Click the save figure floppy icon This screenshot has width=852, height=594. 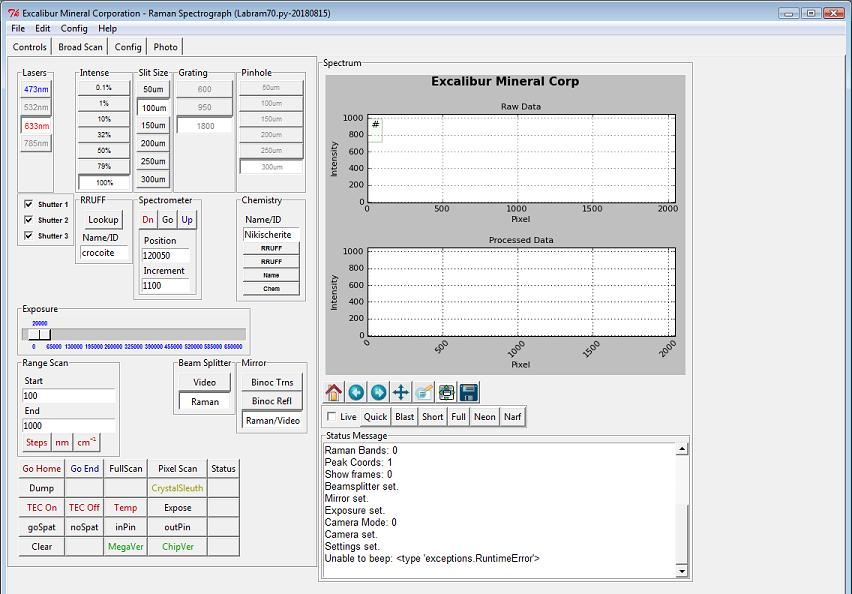469,392
